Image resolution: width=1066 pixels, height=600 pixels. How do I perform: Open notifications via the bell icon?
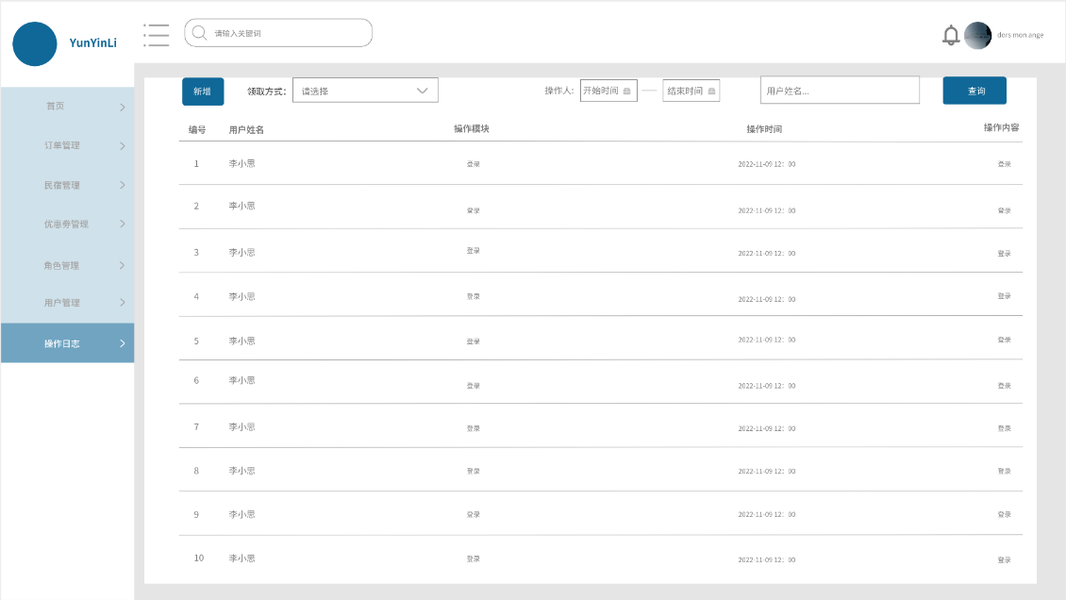(x=951, y=35)
